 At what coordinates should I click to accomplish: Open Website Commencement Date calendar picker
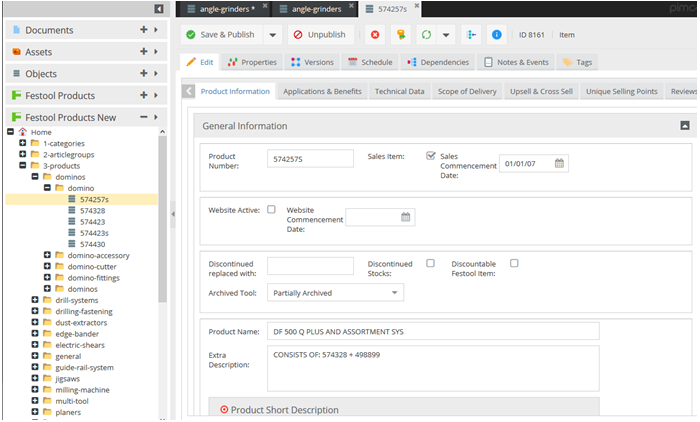[x=405, y=217]
